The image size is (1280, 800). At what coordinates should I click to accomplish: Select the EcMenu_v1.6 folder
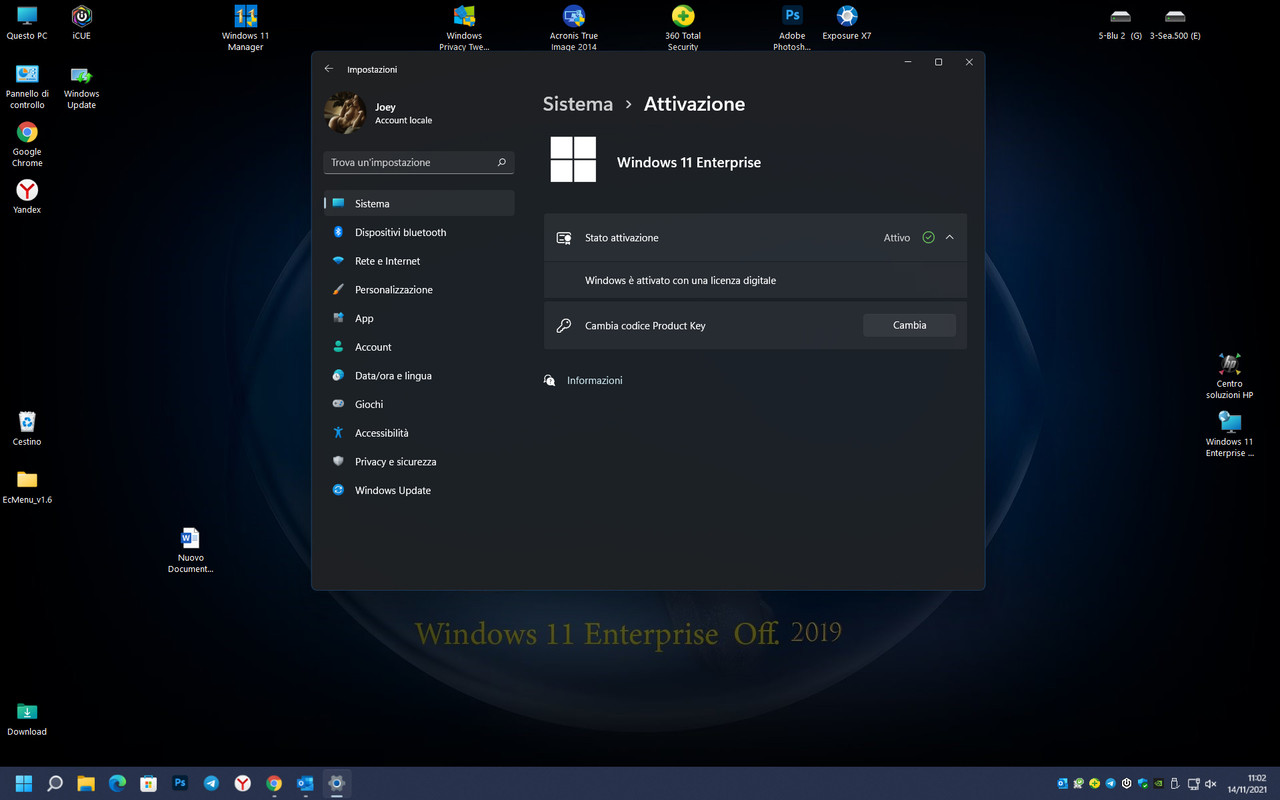tap(27, 486)
